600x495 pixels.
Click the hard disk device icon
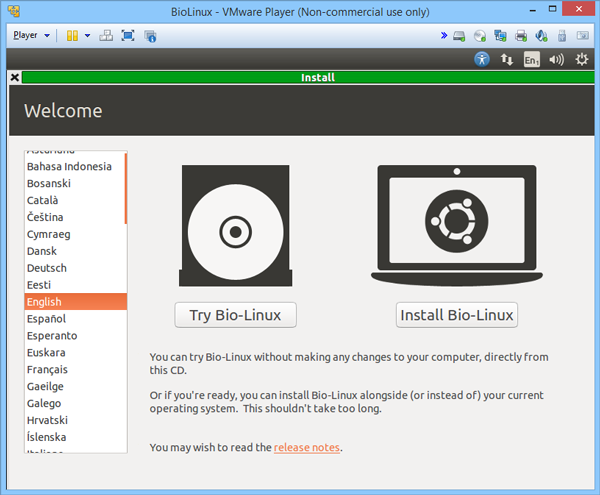click(459, 36)
